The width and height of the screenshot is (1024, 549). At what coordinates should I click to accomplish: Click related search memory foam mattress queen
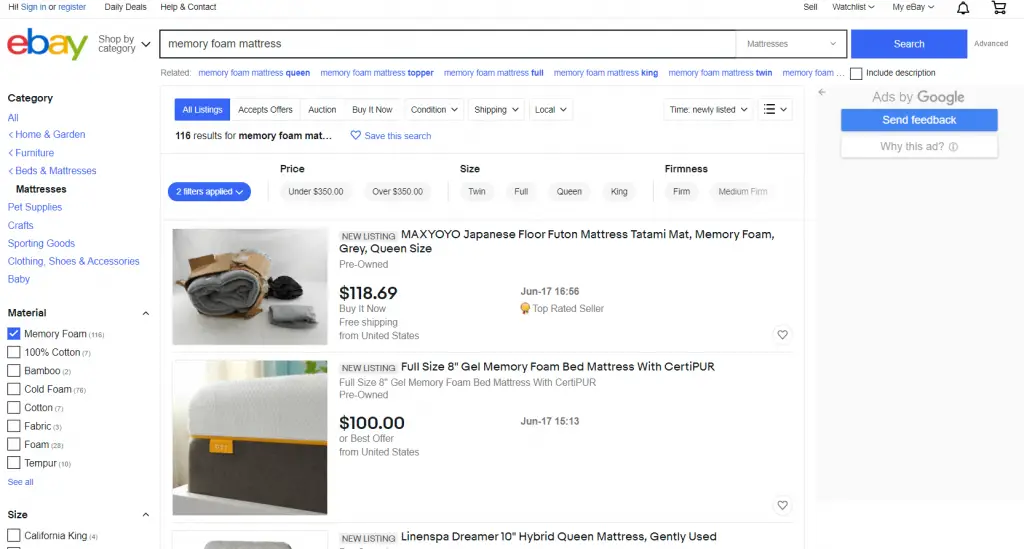pyautogui.click(x=254, y=73)
